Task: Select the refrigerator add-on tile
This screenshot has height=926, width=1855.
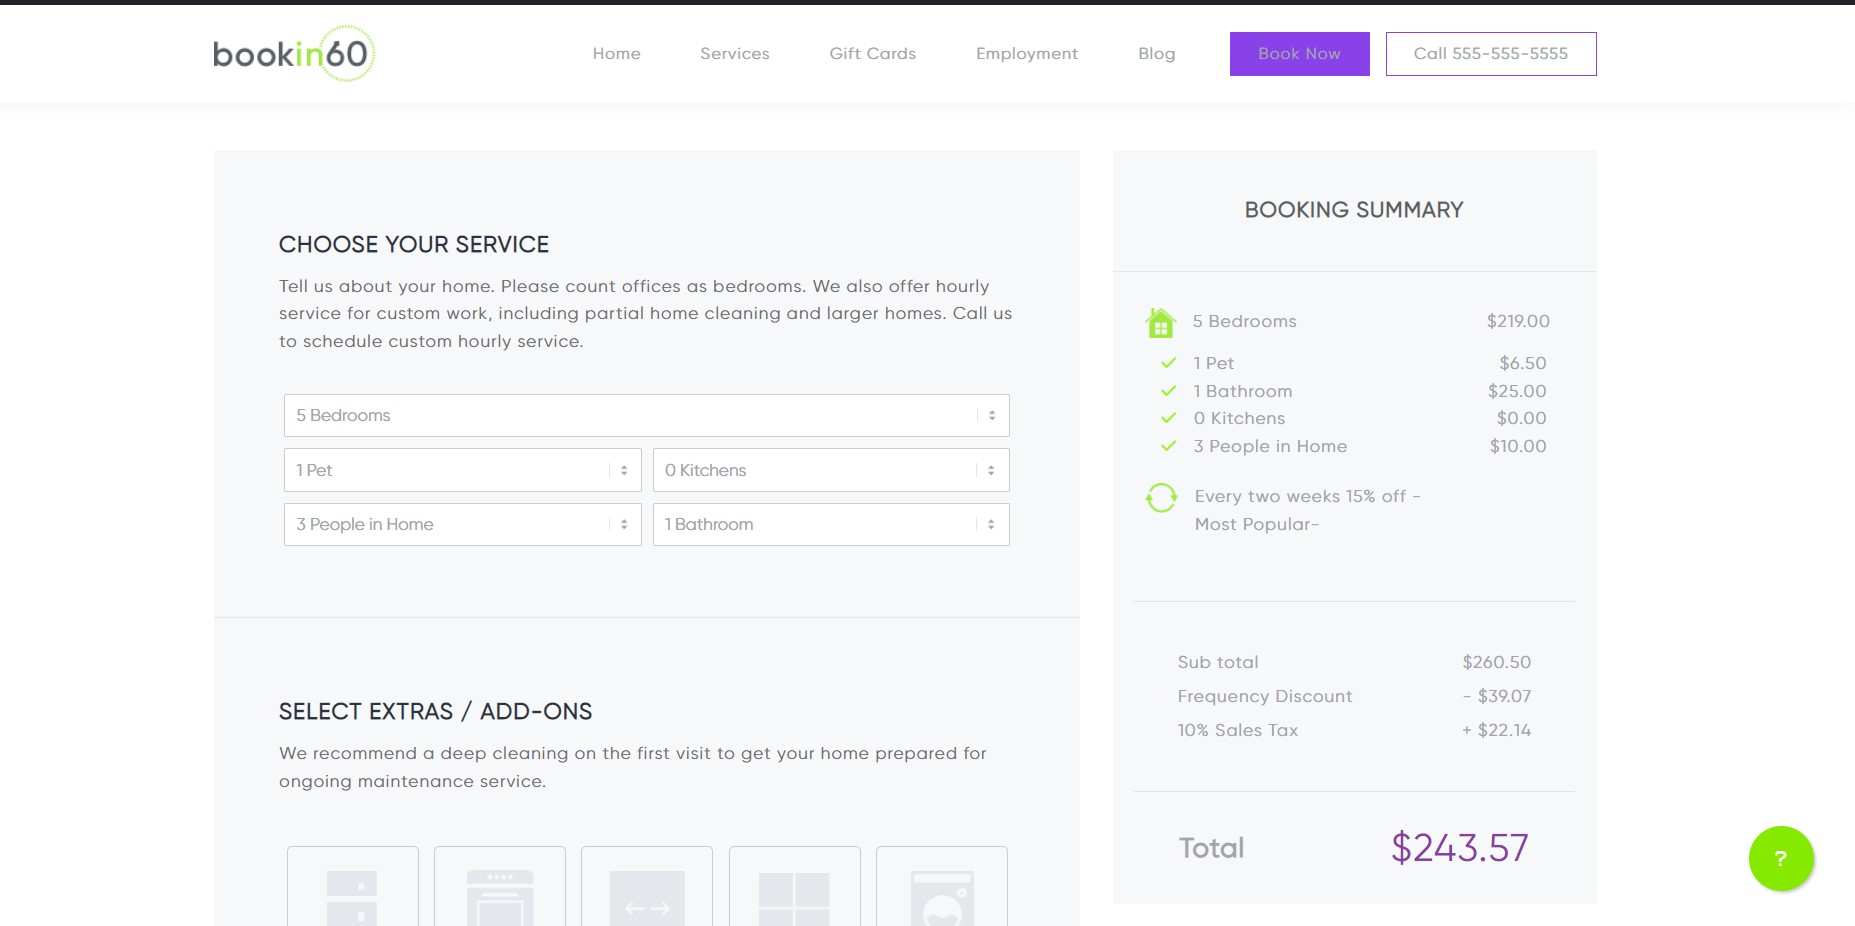Action: tap(353, 886)
